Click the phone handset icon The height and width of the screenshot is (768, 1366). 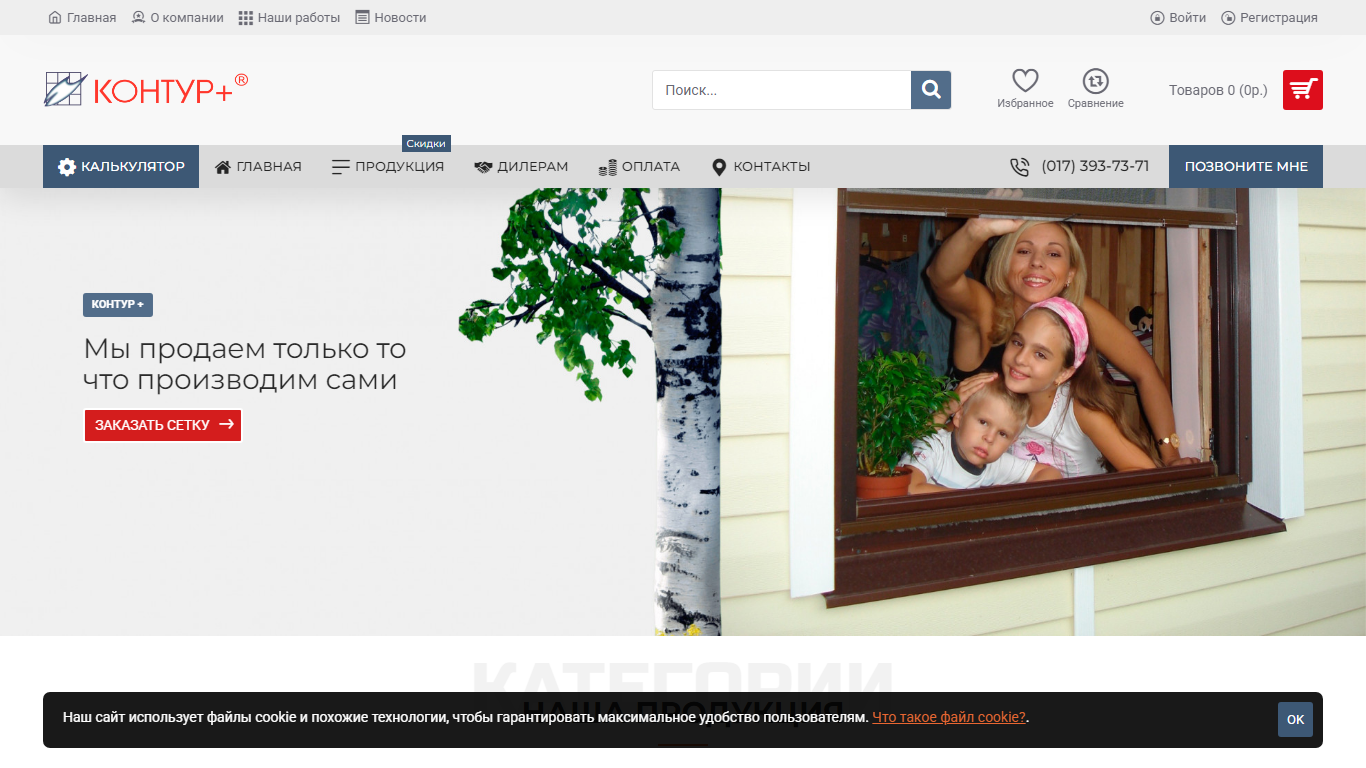click(1019, 167)
